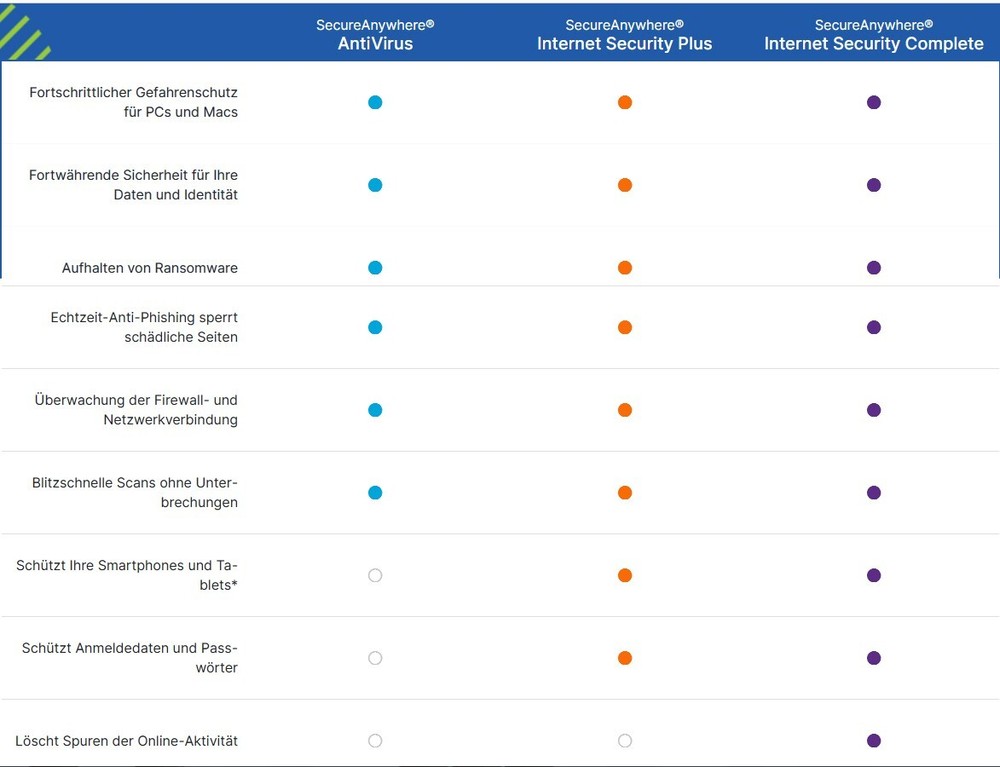
Task: Click orange dot in Smartphones und Tablets row
Action: [x=625, y=575]
